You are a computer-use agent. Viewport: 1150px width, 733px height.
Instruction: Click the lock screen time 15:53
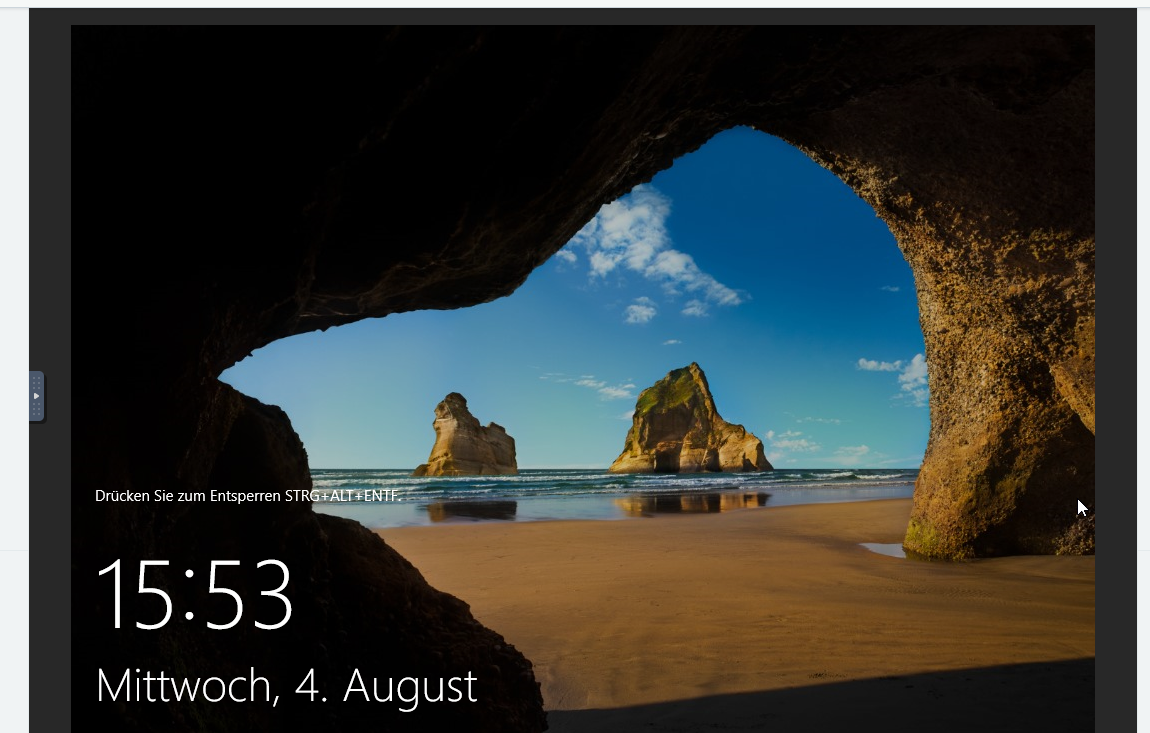tap(194, 594)
